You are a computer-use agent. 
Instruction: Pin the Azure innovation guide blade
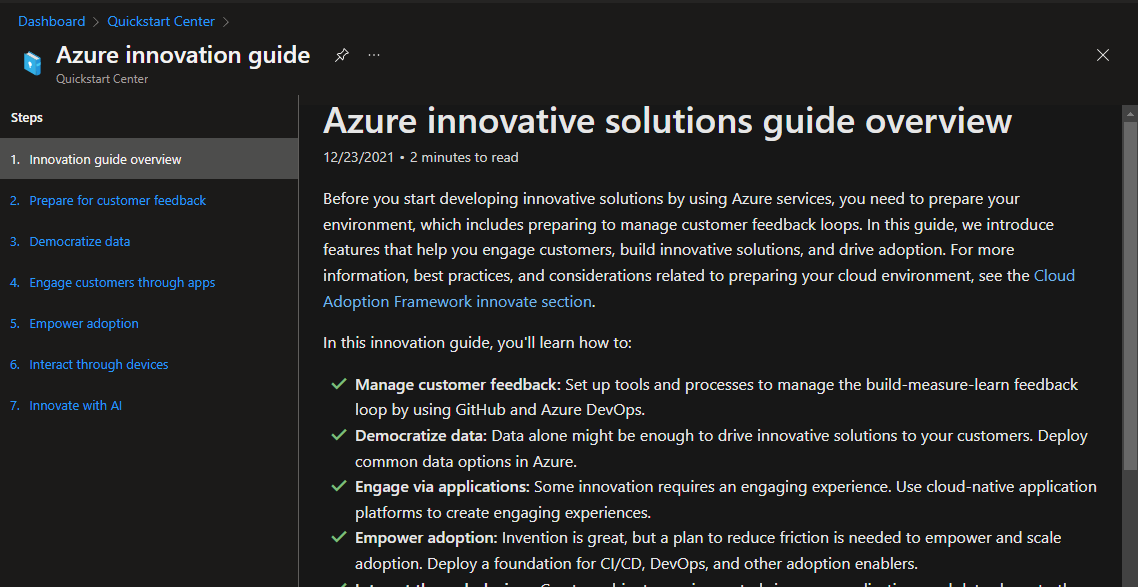[x=342, y=55]
